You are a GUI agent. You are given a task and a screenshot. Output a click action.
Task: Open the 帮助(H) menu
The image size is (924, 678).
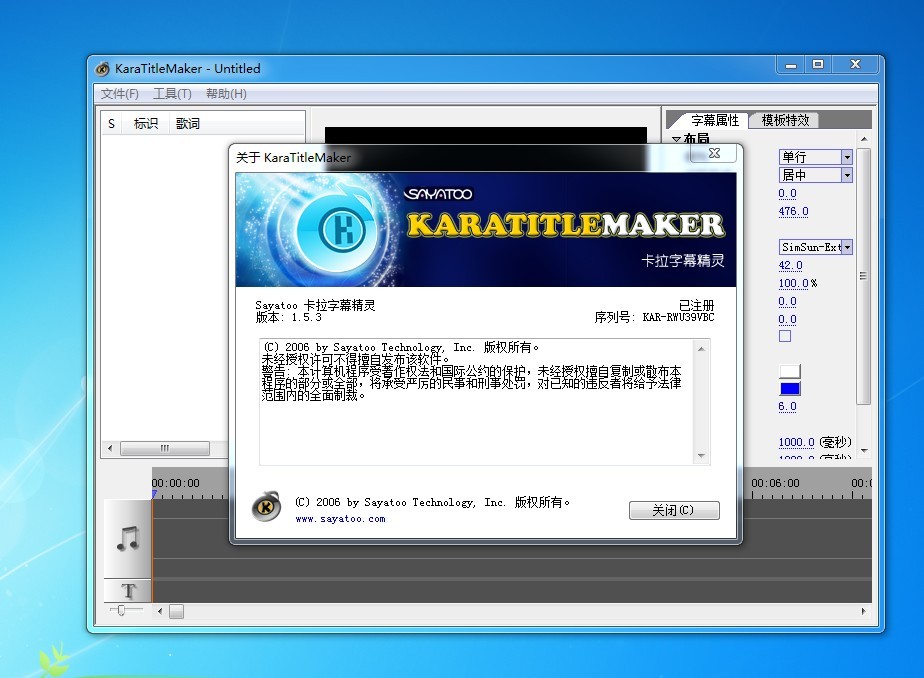226,94
